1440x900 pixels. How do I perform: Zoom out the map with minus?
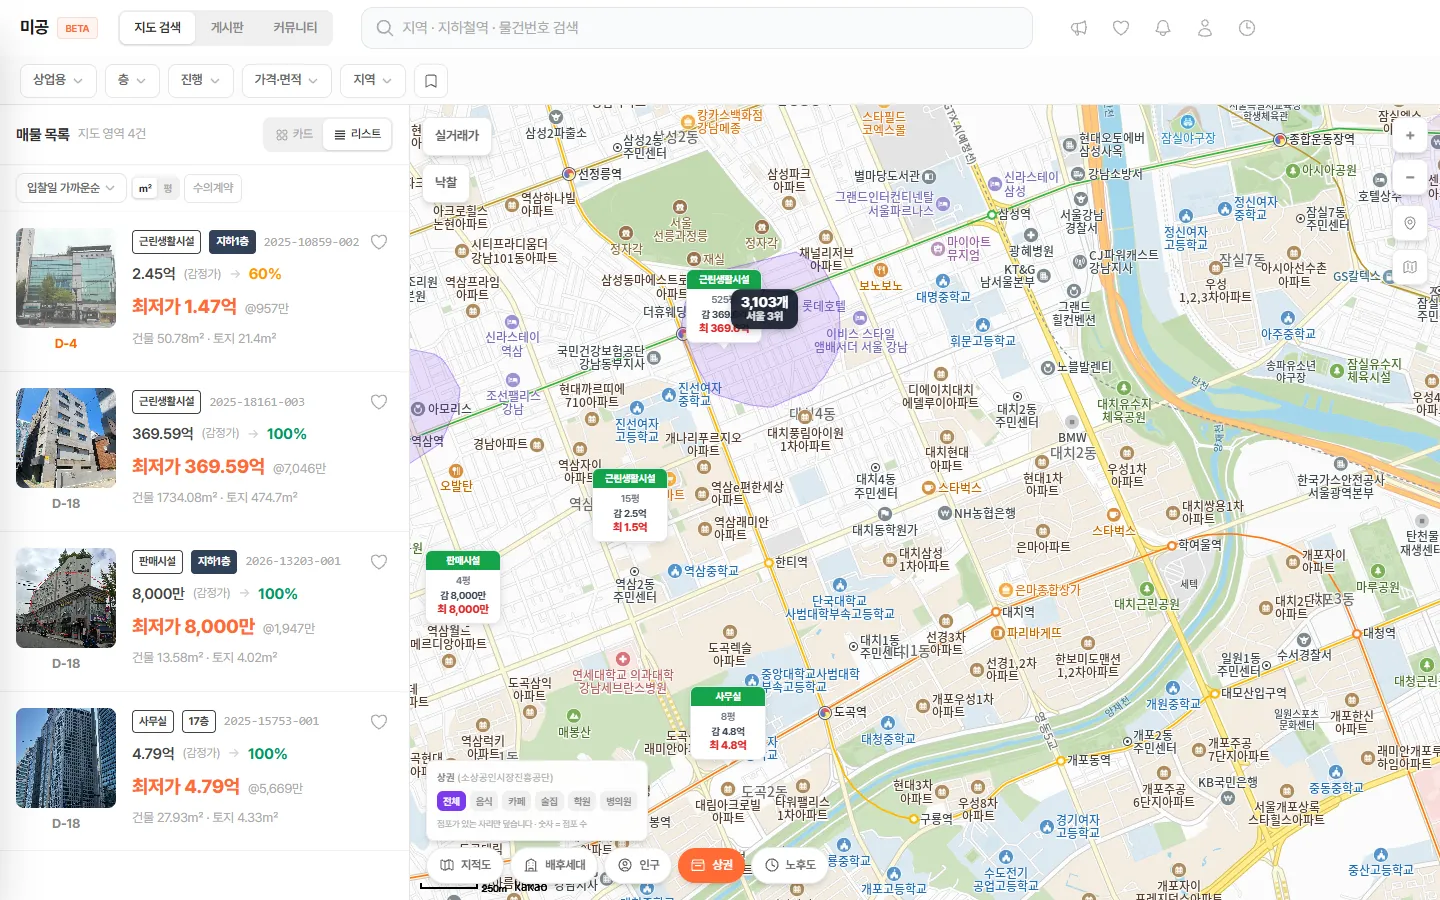pos(1410,177)
